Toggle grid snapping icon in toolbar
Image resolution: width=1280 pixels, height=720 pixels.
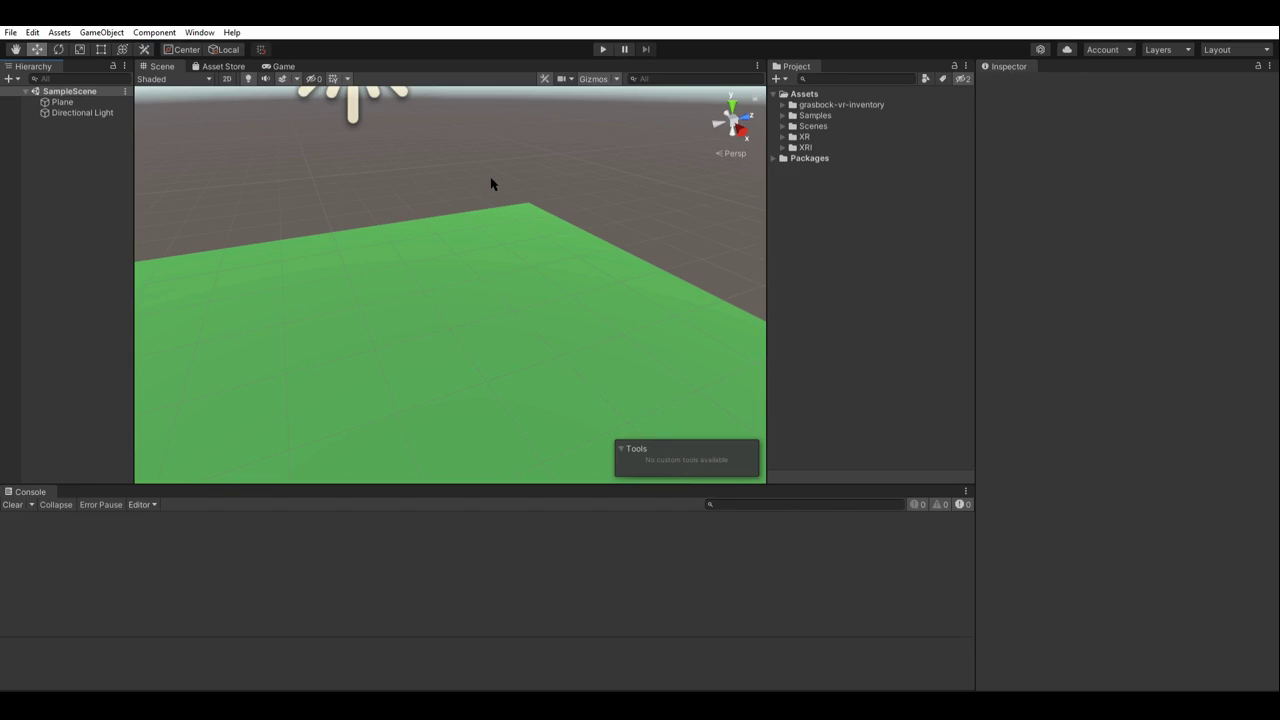click(x=261, y=49)
